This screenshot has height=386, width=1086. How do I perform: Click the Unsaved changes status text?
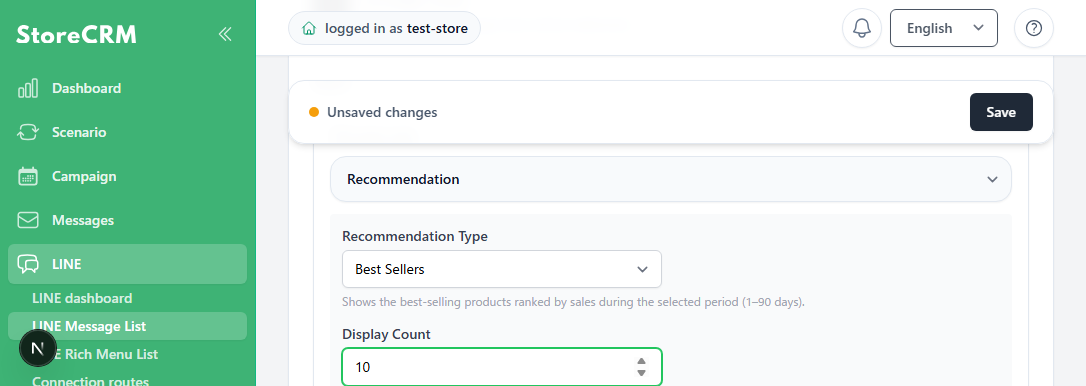click(x=382, y=112)
